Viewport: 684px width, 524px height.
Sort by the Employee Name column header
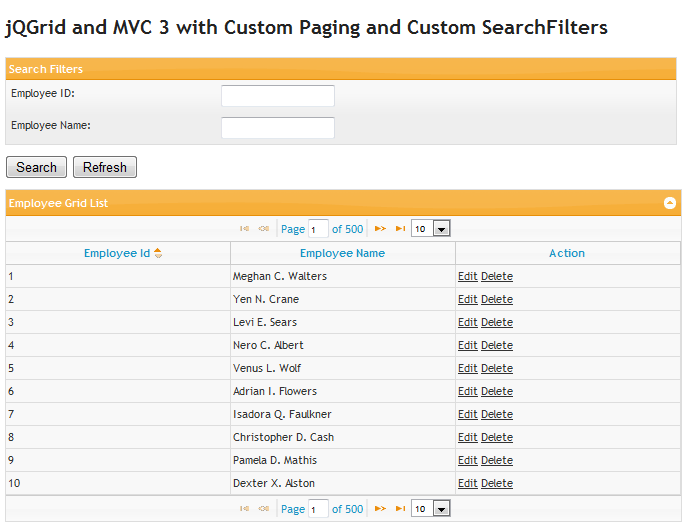point(342,253)
